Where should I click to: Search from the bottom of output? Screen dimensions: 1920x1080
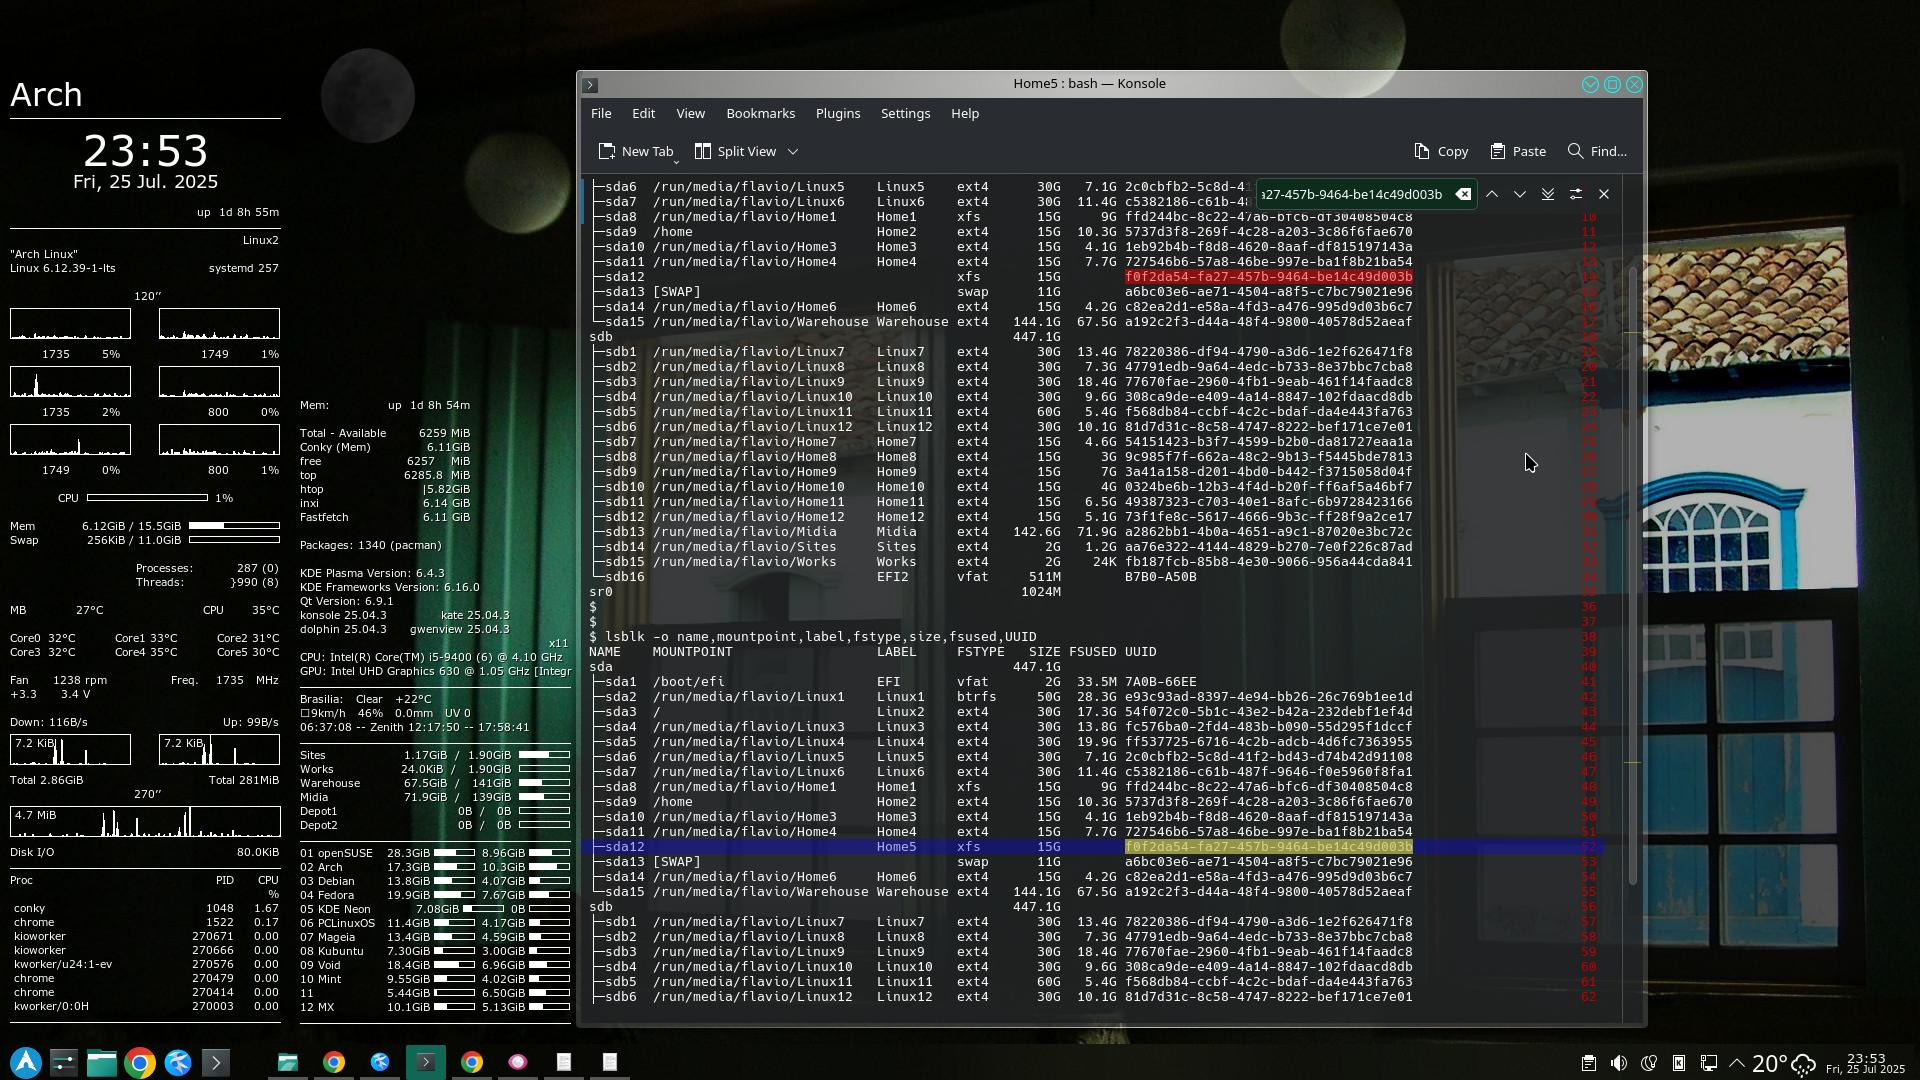[x=1547, y=194]
